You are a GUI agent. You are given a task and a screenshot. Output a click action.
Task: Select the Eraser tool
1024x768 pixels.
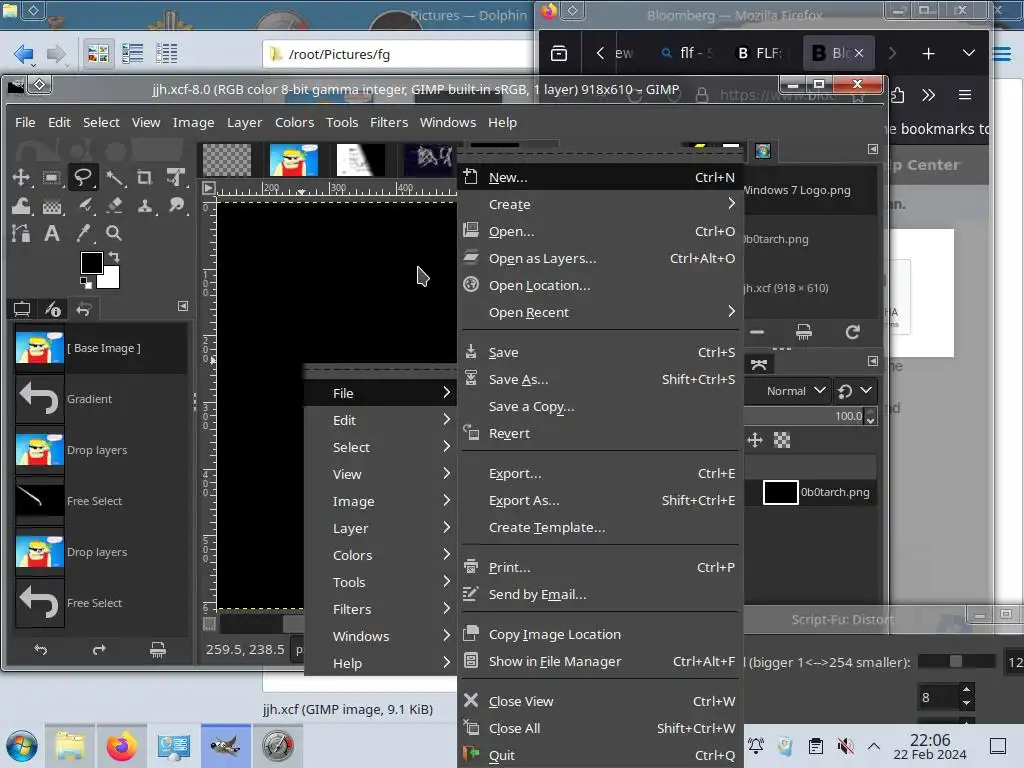tap(114, 206)
